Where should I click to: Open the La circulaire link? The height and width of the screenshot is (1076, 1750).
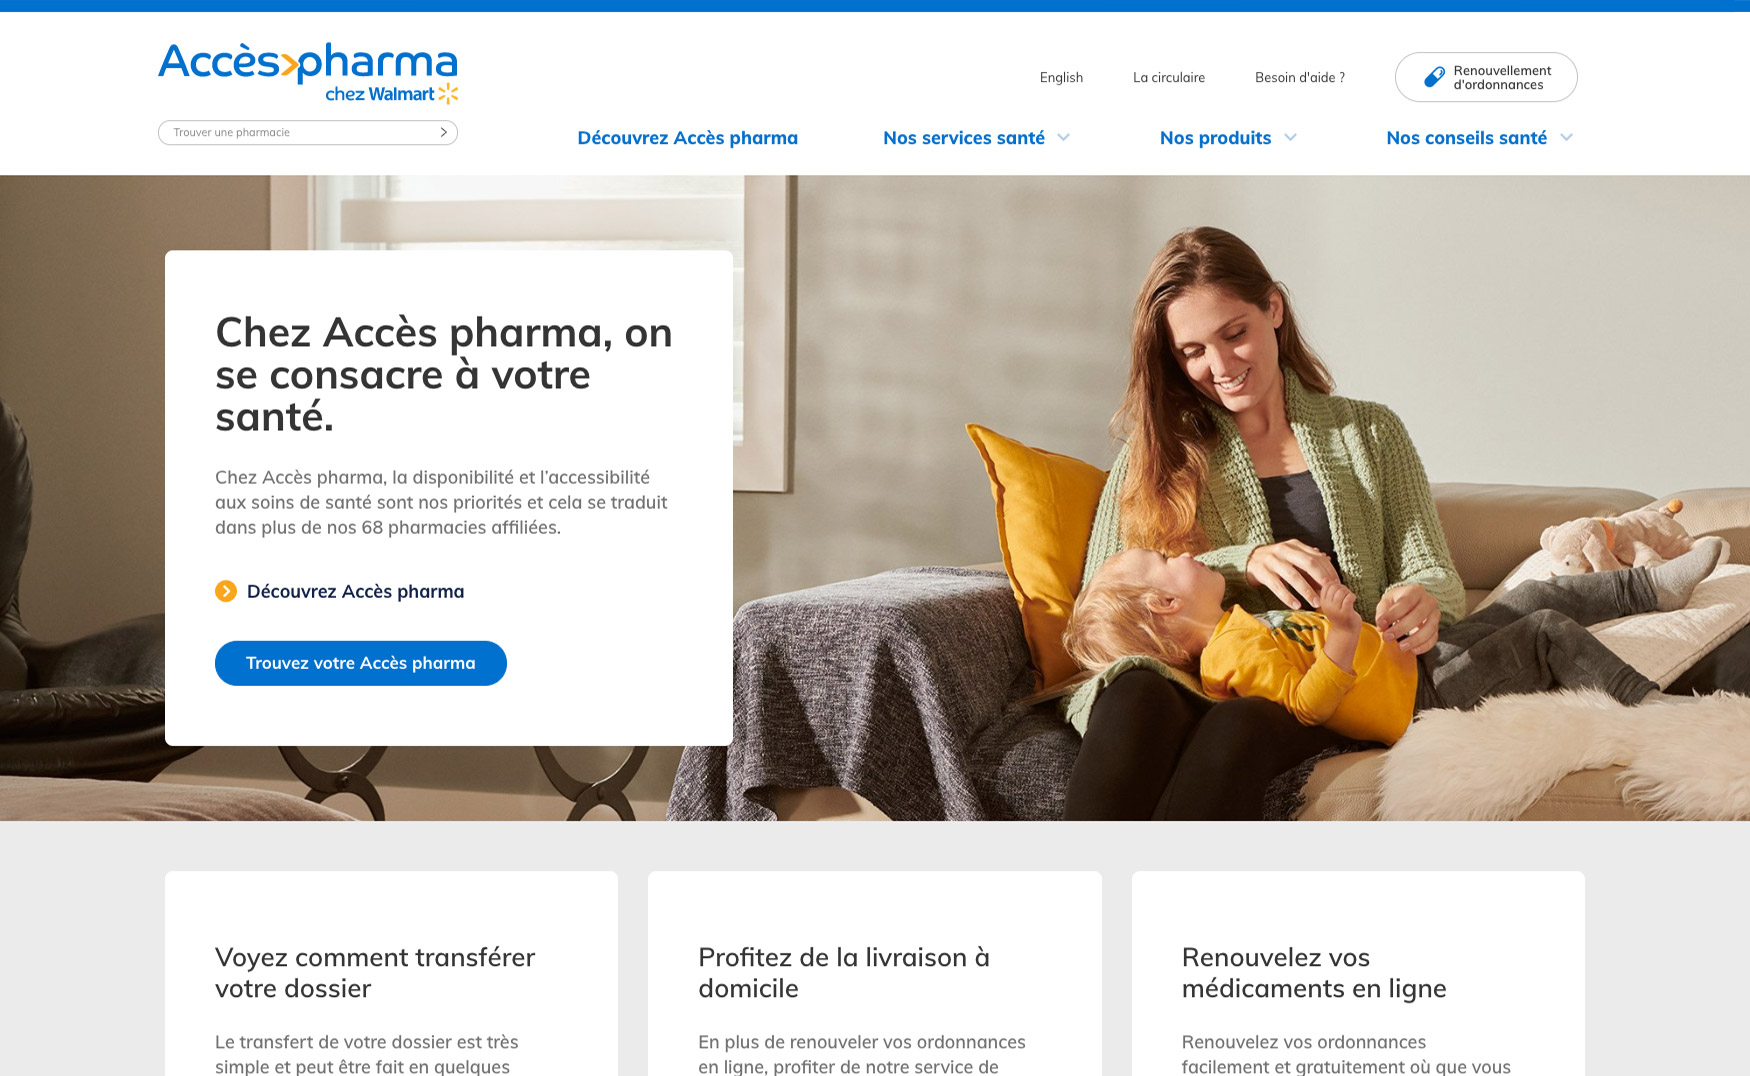pyautogui.click(x=1169, y=77)
